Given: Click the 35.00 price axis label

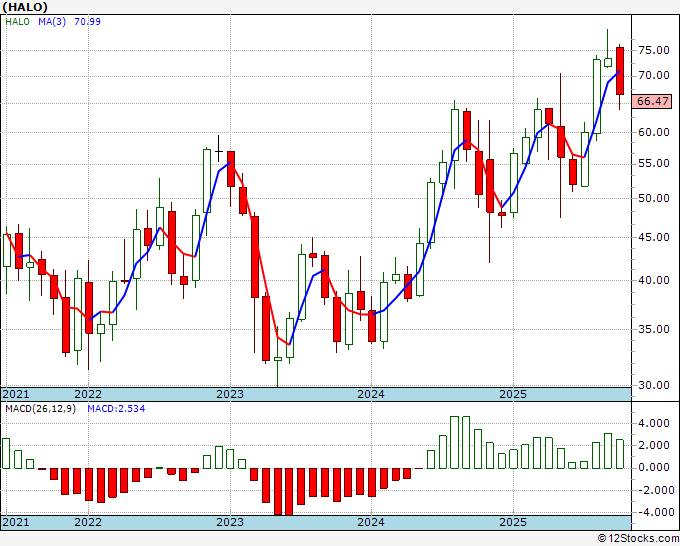Looking at the screenshot, I should click(654, 329).
